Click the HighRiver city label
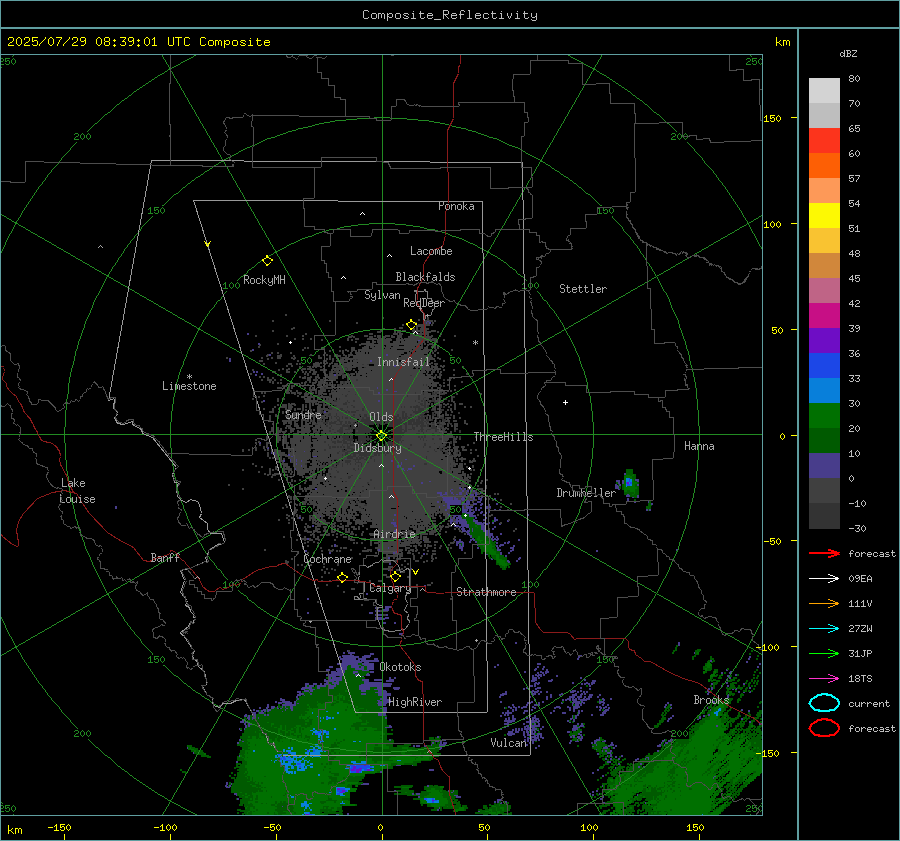The image size is (900, 841). coord(415,702)
